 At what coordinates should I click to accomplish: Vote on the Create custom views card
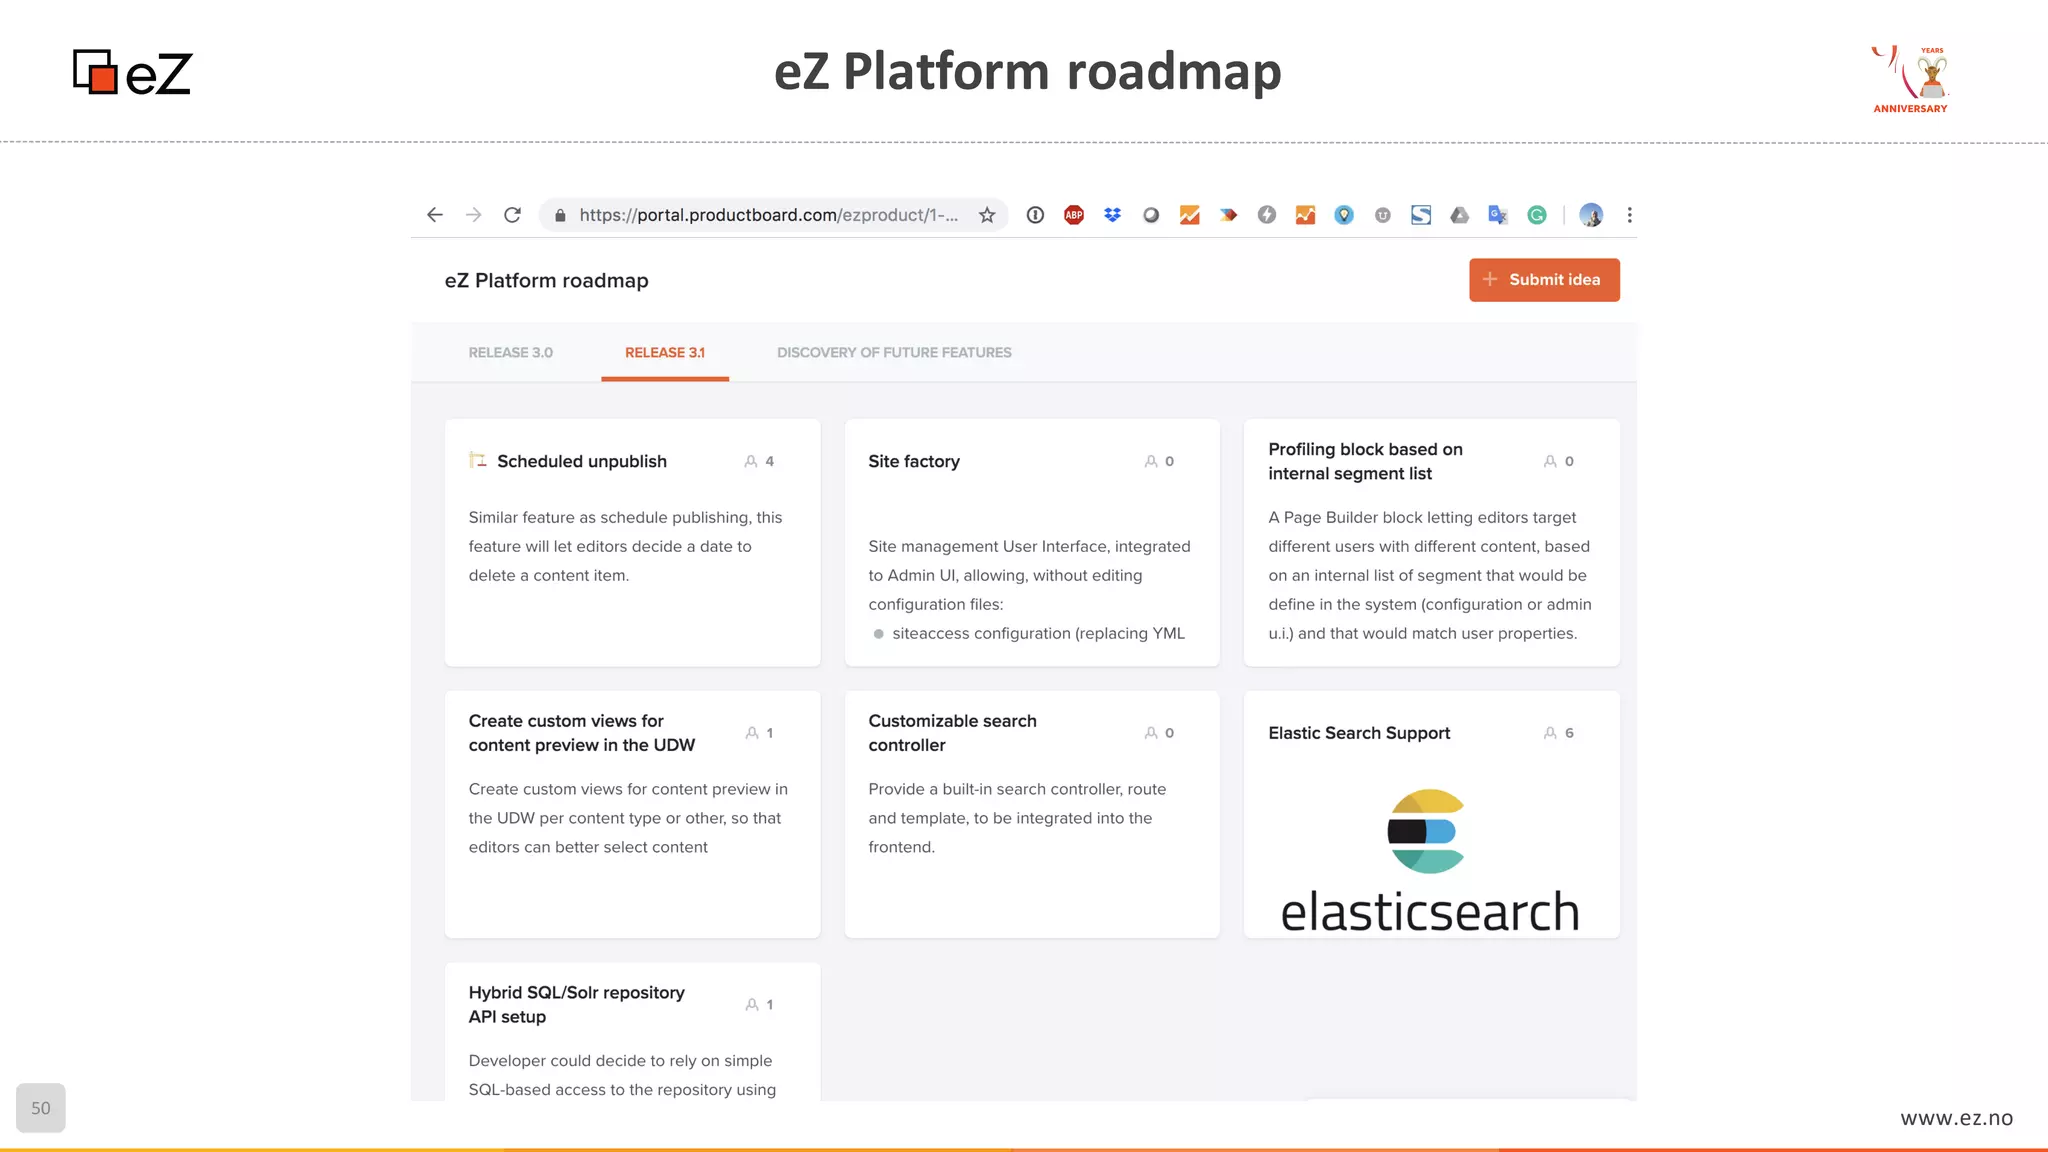click(x=752, y=733)
